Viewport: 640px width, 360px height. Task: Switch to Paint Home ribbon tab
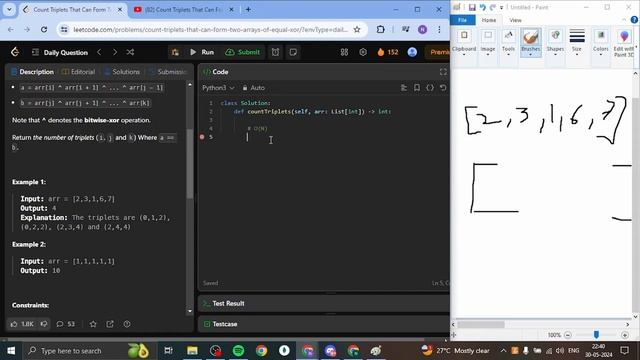coord(489,20)
